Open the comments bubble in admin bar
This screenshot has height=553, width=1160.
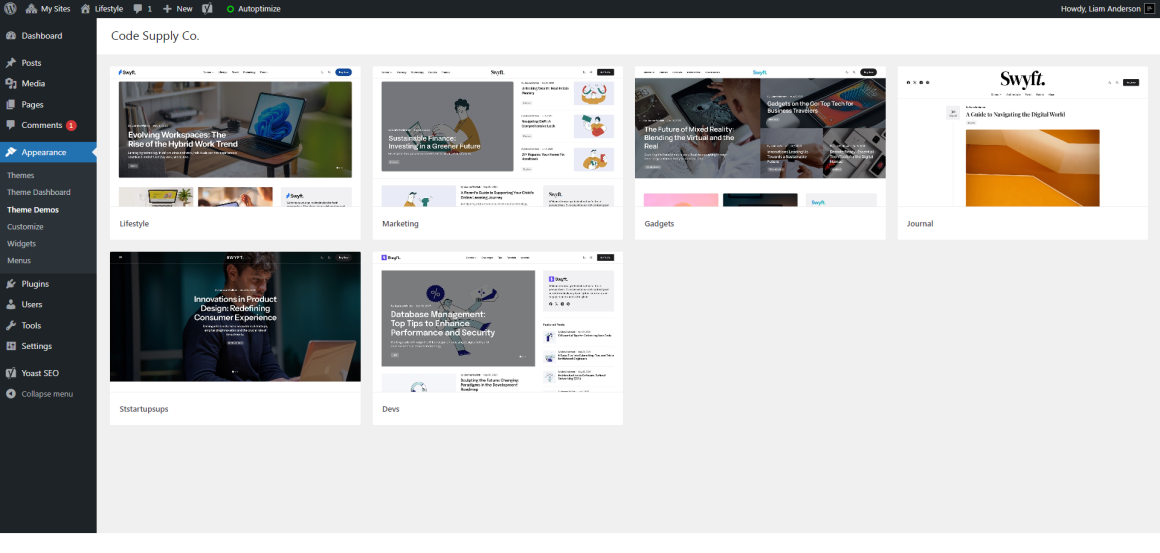coord(142,9)
